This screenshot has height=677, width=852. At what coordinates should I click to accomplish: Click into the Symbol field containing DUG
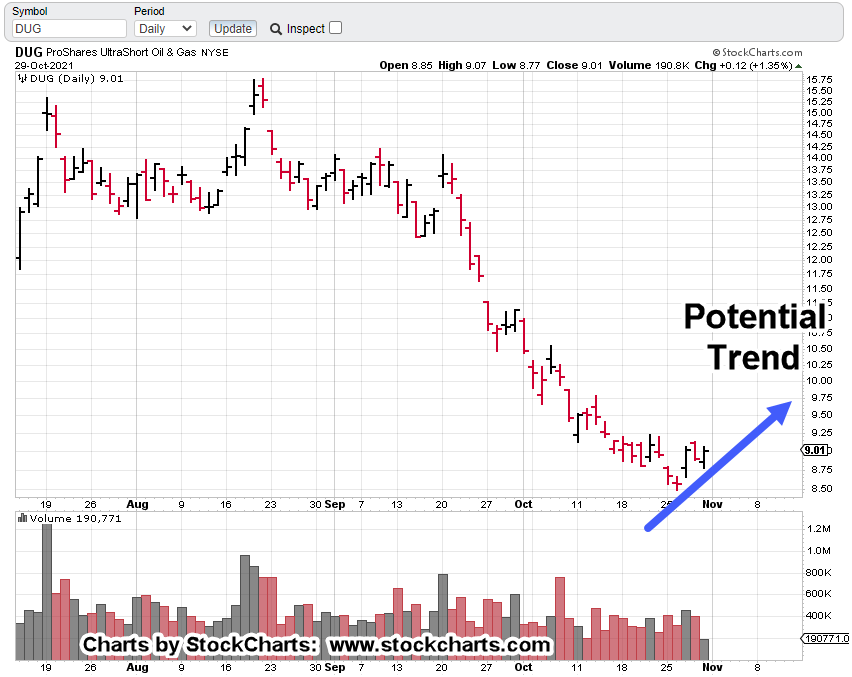tap(68, 29)
